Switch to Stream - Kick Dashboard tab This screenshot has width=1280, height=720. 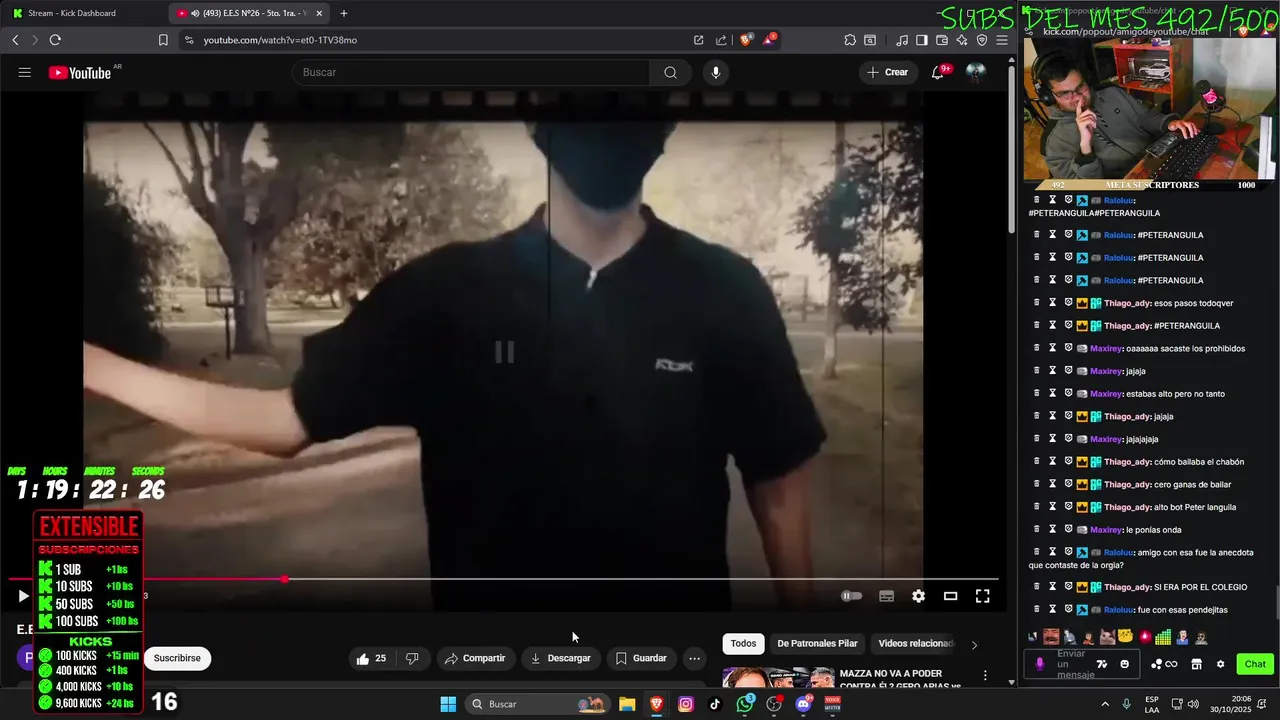click(83, 13)
